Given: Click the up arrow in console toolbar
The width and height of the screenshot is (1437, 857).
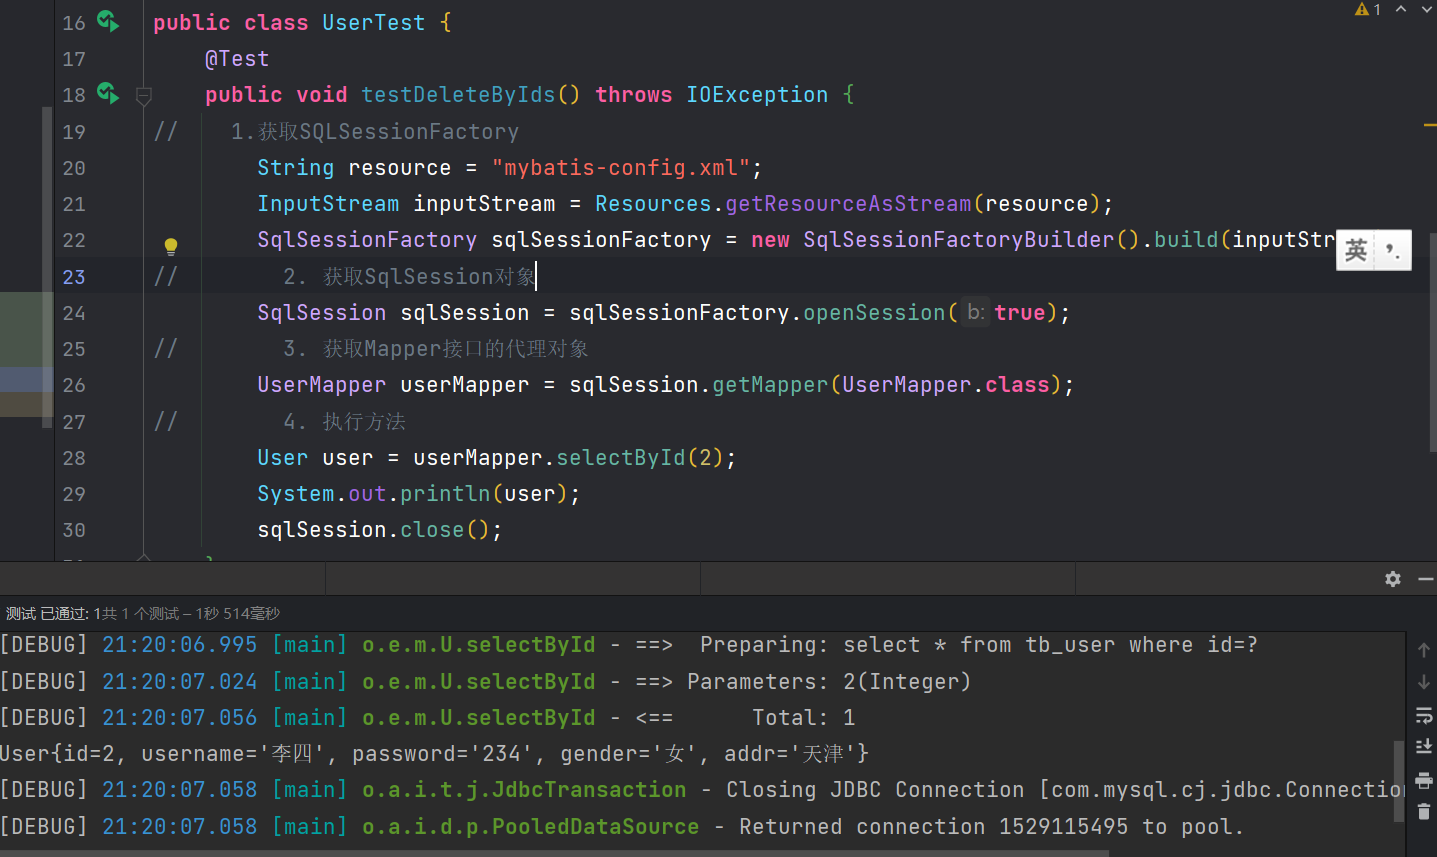Looking at the screenshot, I should 1424,650.
